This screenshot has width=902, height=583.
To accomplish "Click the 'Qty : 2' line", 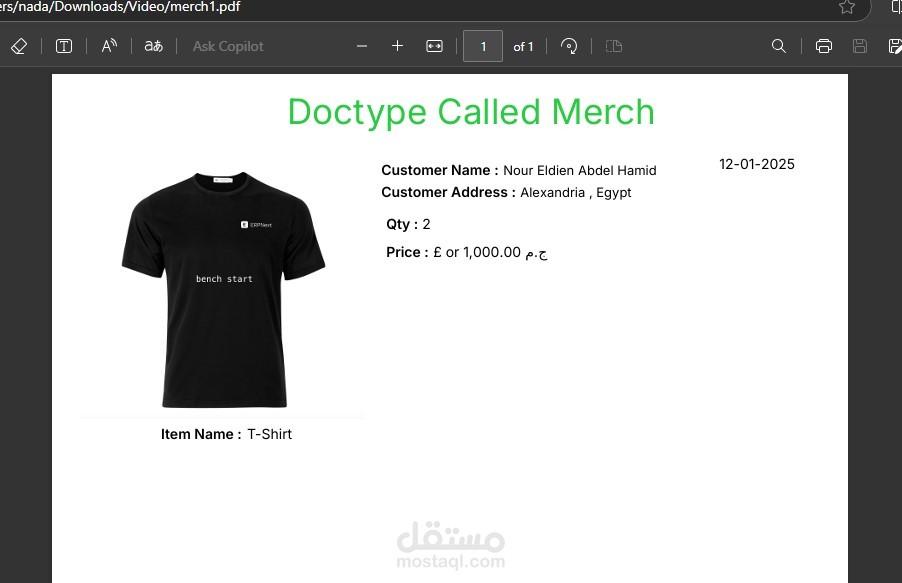I will (x=408, y=224).
